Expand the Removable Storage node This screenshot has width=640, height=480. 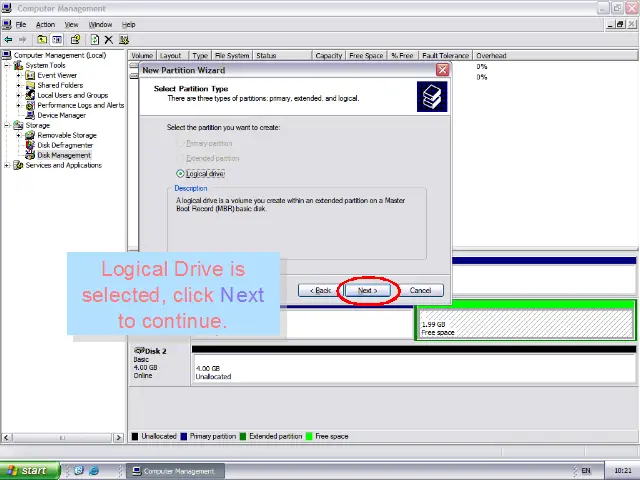coord(18,135)
